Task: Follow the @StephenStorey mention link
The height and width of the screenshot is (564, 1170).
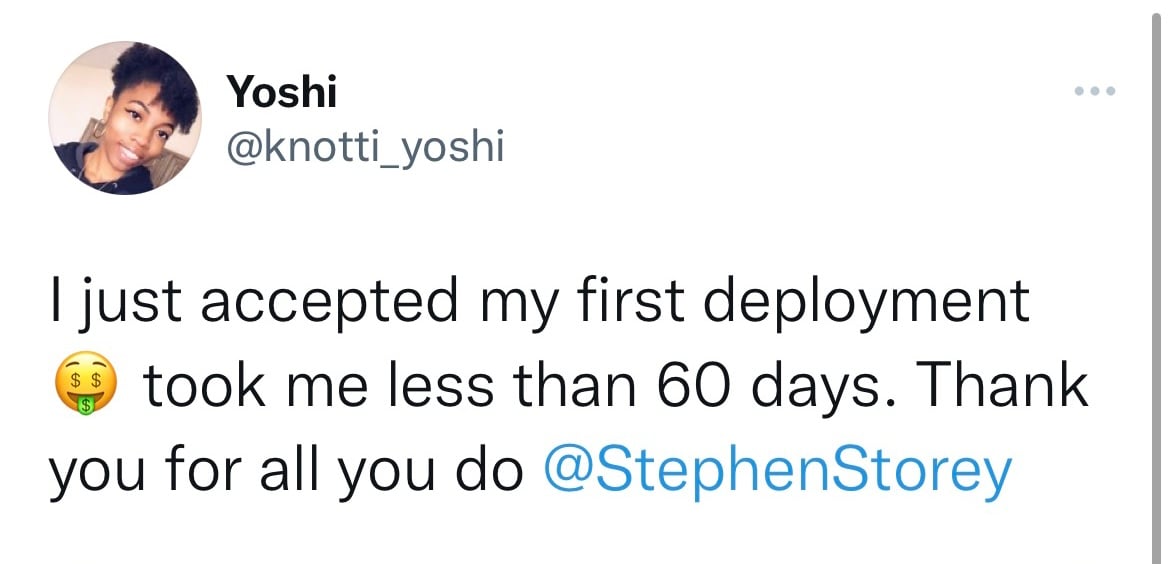Action: coord(777,468)
